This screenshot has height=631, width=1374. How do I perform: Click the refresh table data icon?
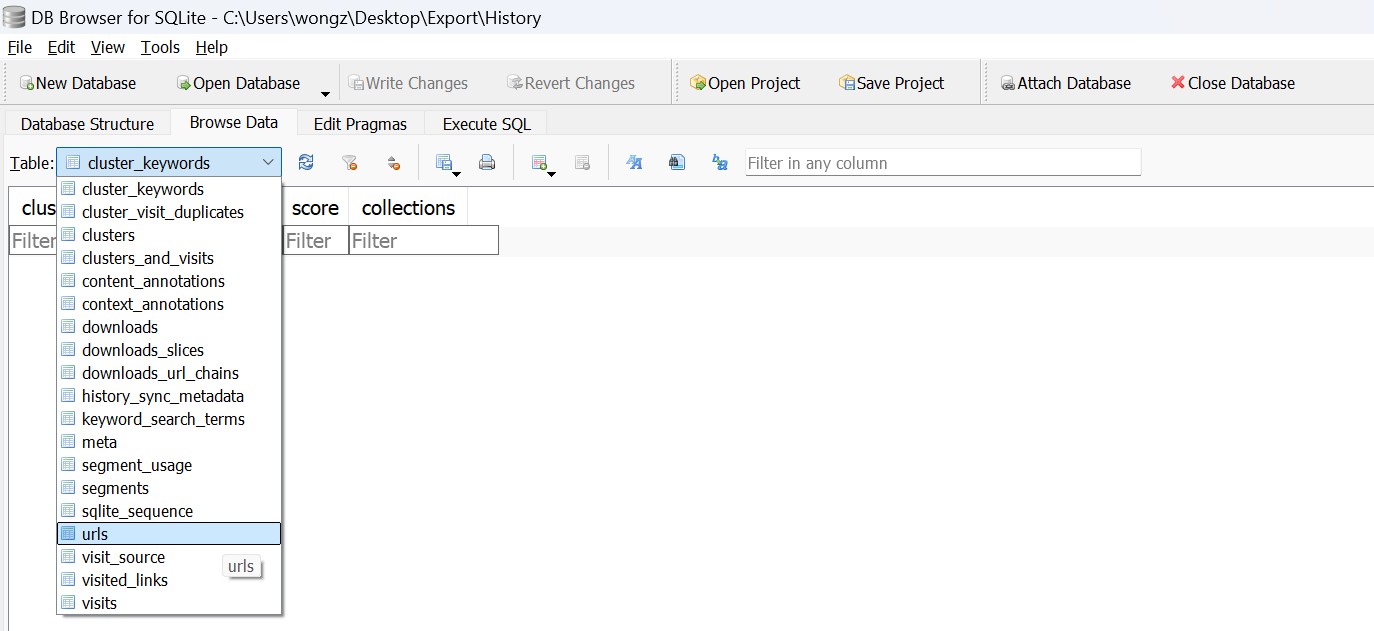tap(306, 163)
